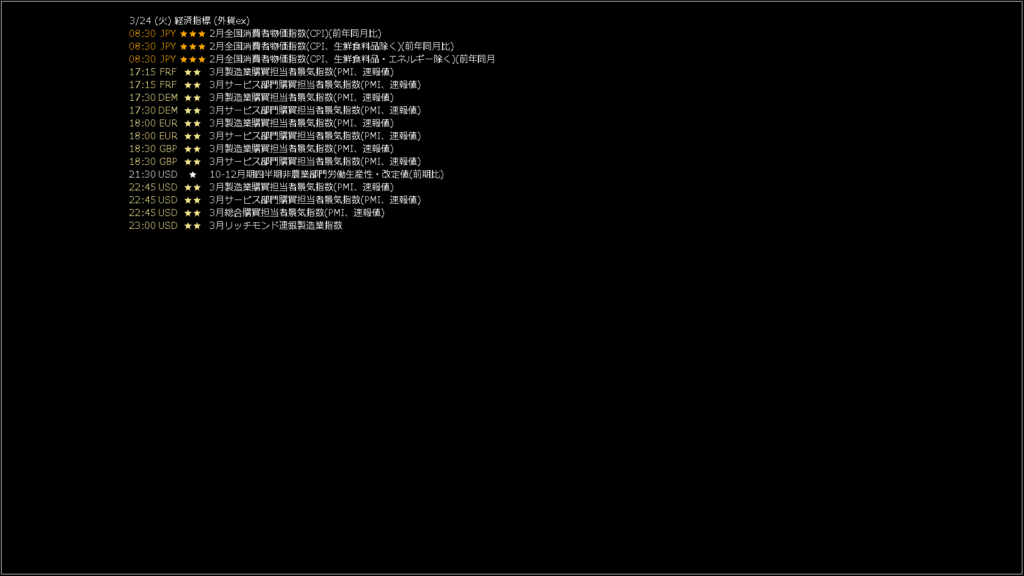Open the 18:30 GBP サービス部門 PMI entry
1024x576 pixels.
[315, 161]
